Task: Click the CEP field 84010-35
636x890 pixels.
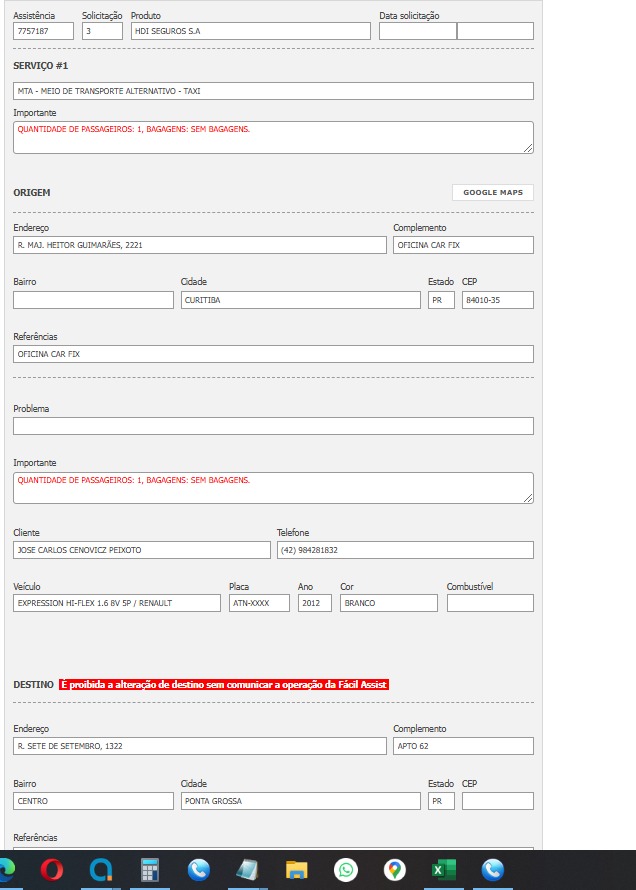Action: 498,300
